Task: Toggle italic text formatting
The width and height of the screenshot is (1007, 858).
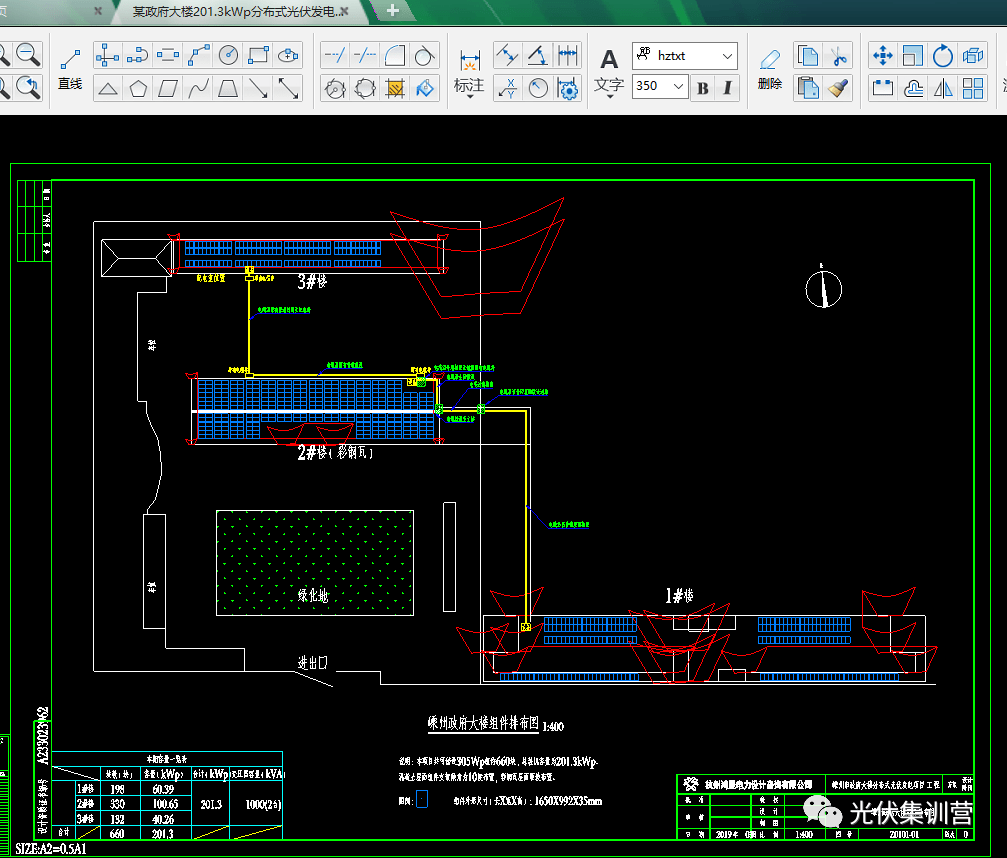Action: click(x=727, y=87)
